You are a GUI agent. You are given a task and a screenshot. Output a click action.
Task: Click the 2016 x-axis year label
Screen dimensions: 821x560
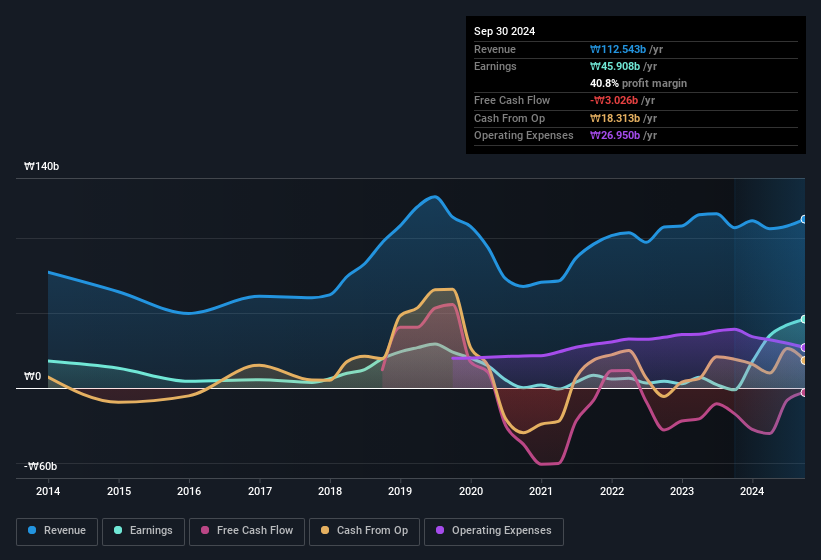(189, 491)
